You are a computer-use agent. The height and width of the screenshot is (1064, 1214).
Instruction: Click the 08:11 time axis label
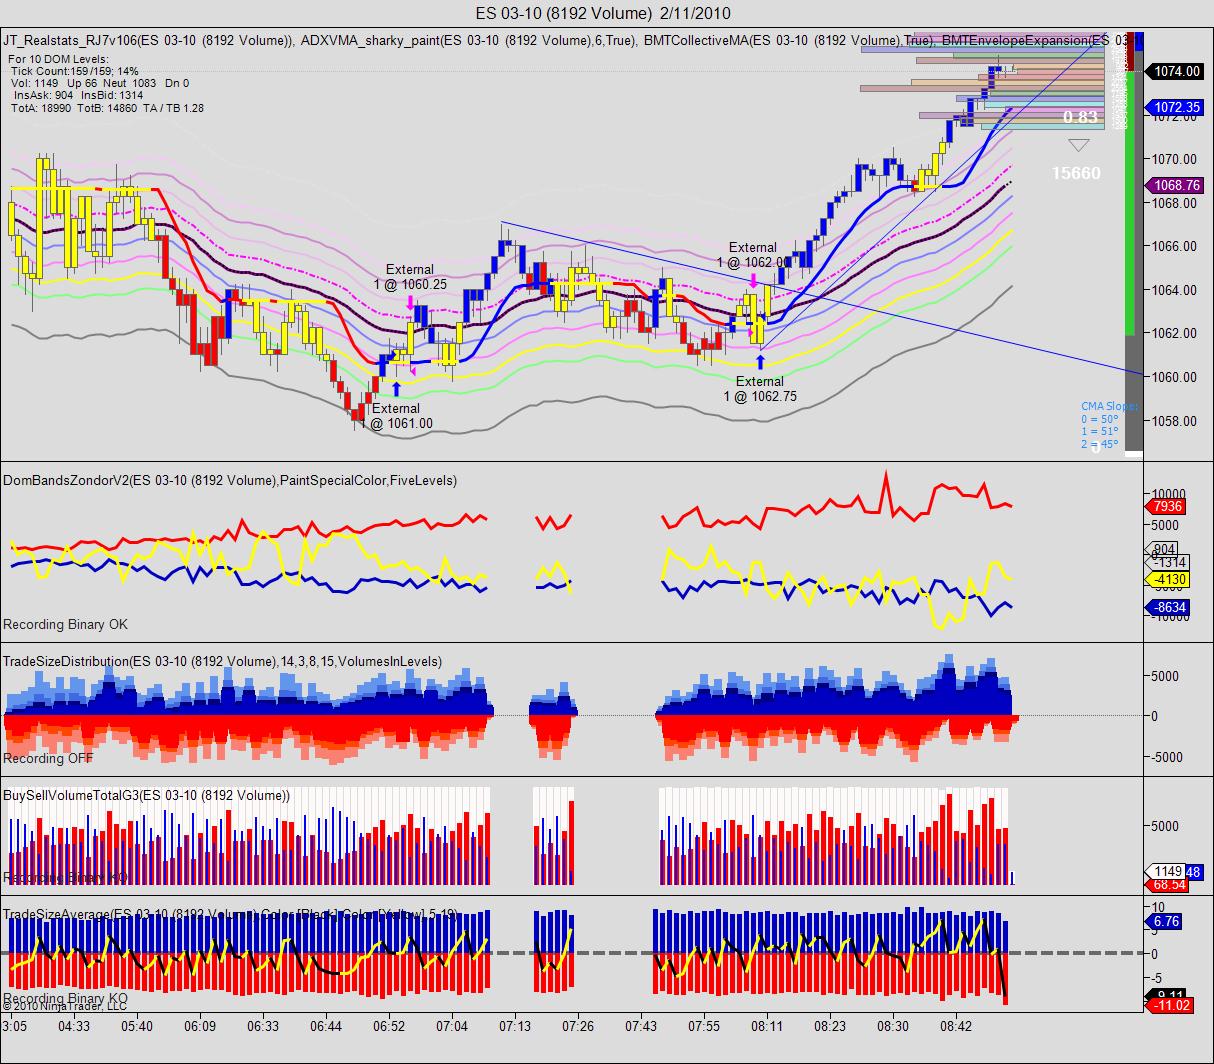click(767, 1026)
